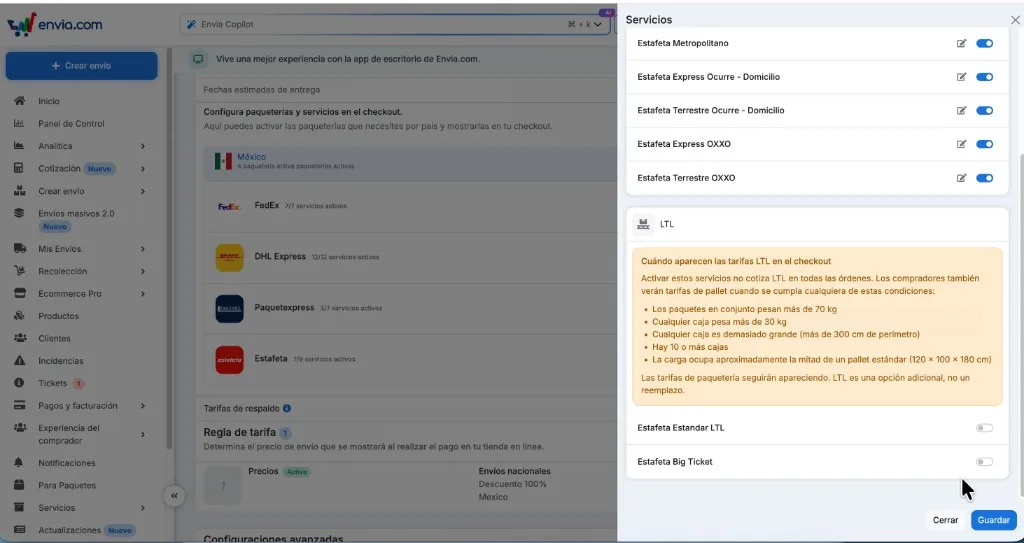Image resolution: width=1024 pixels, height=543 pixels.
Task: Edit Estafeta Terrestre OXXO service
Action: [x=961, y=178]
